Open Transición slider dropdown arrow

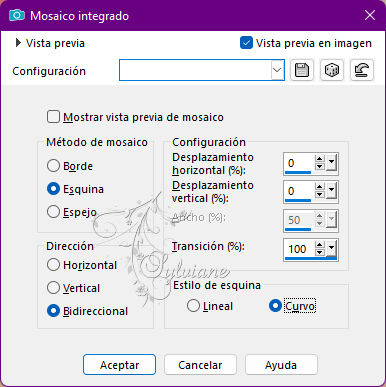pyautogui.click(x=331, y=249)
